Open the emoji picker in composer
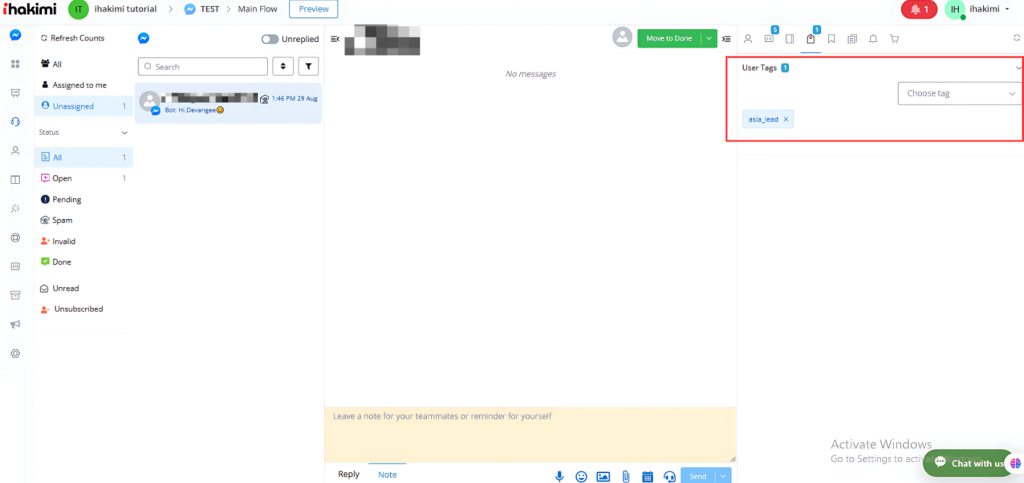1024x483 pixels. pos(581,476)
